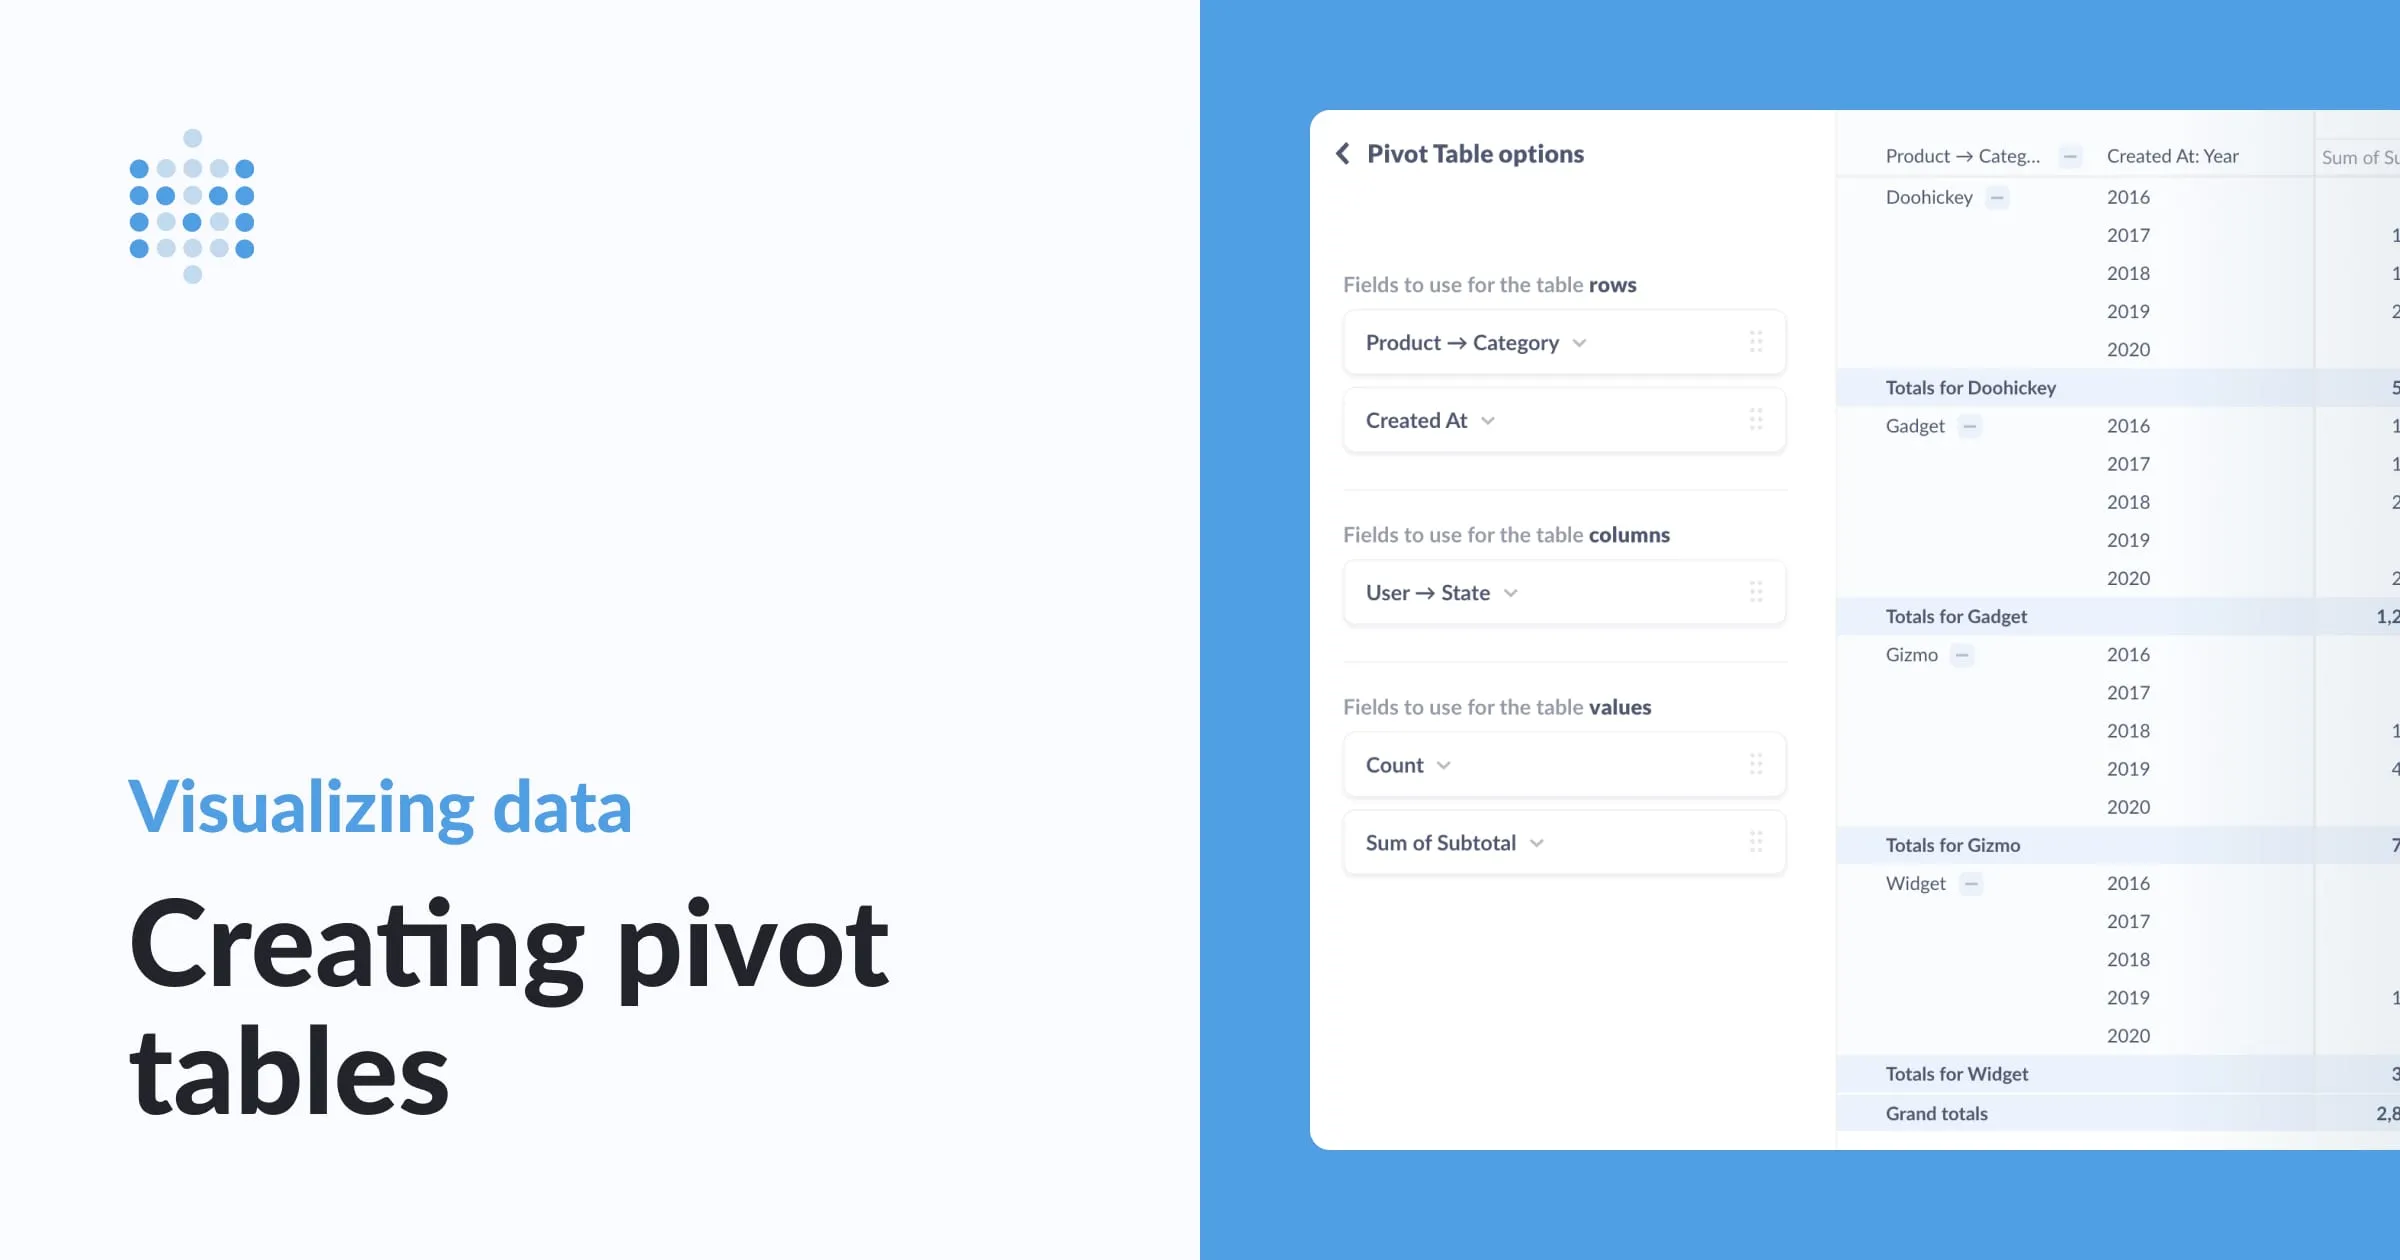Click the collapse icon next to Doohickey row
The width and height of the screenshot is (2400, 1260).
(1998, 197)
